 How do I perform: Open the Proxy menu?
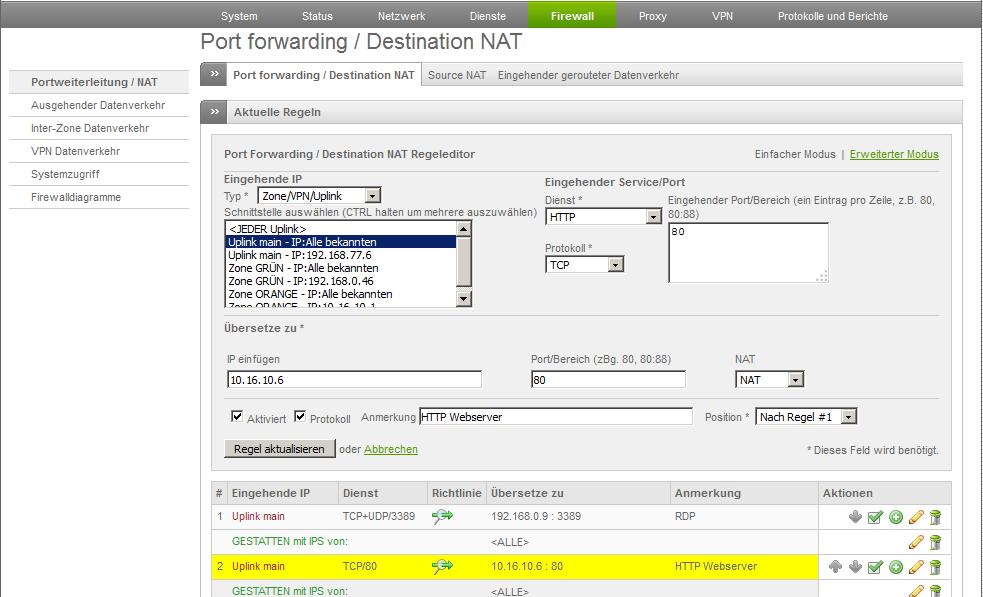(x=653, y=16)
